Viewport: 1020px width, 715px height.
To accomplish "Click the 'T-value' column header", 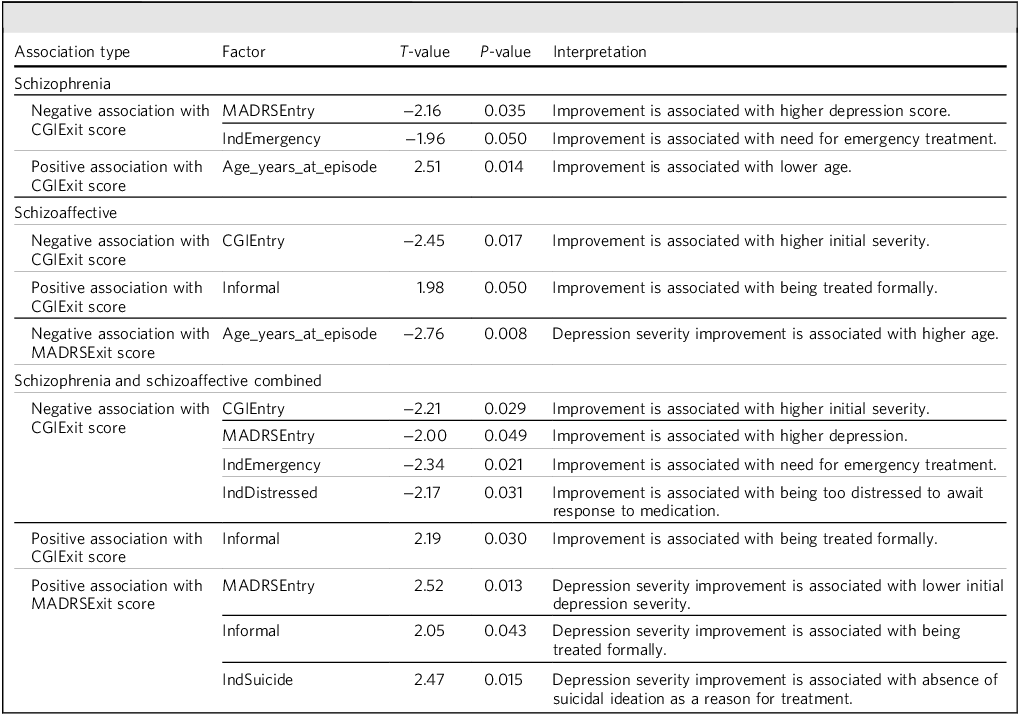I will coord(425,52).
